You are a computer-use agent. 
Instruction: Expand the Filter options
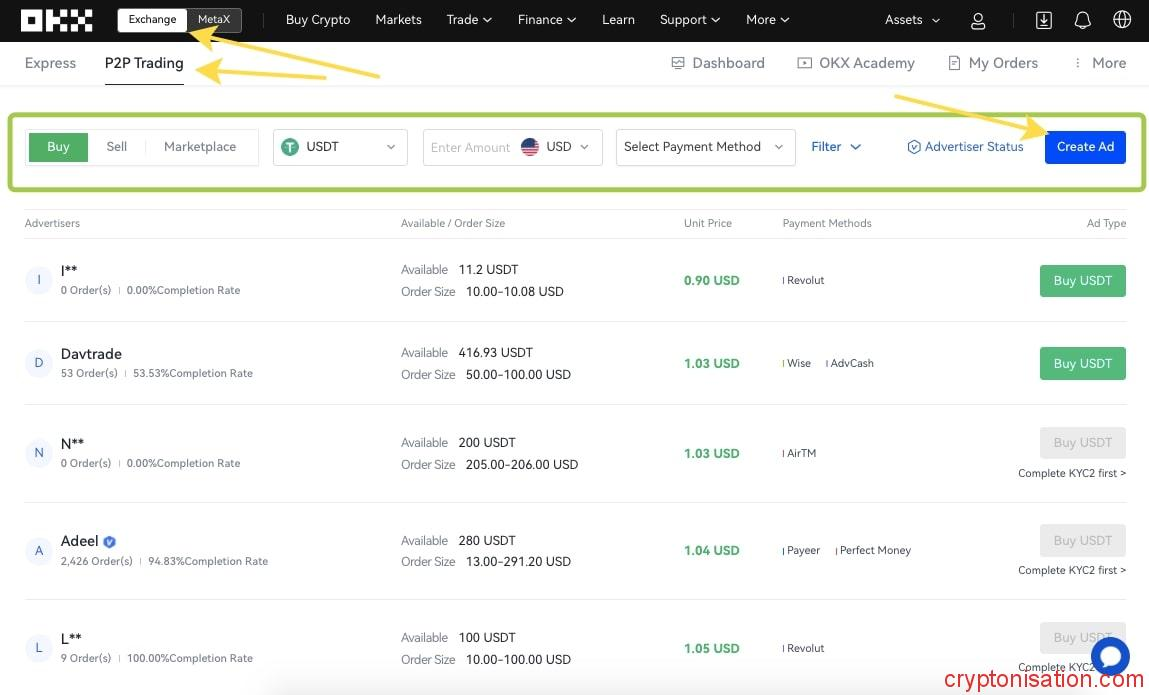[x=836, y=147]
